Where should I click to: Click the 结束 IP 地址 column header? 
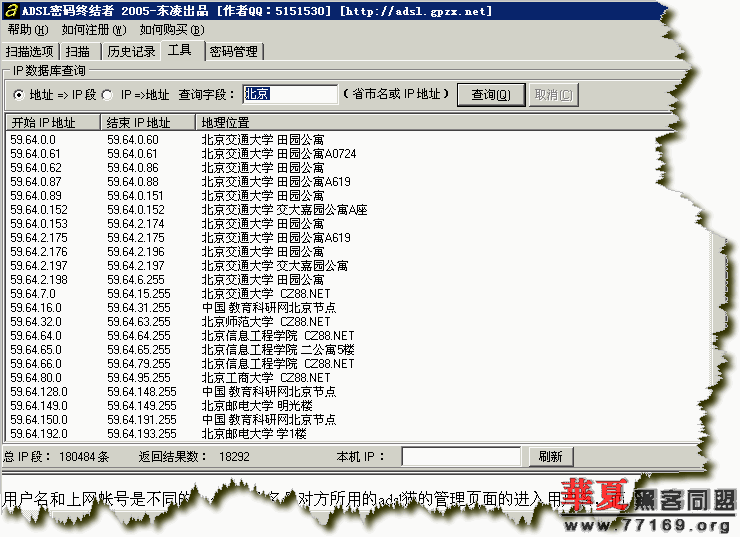pyautogui.click(x=148, y=123)
